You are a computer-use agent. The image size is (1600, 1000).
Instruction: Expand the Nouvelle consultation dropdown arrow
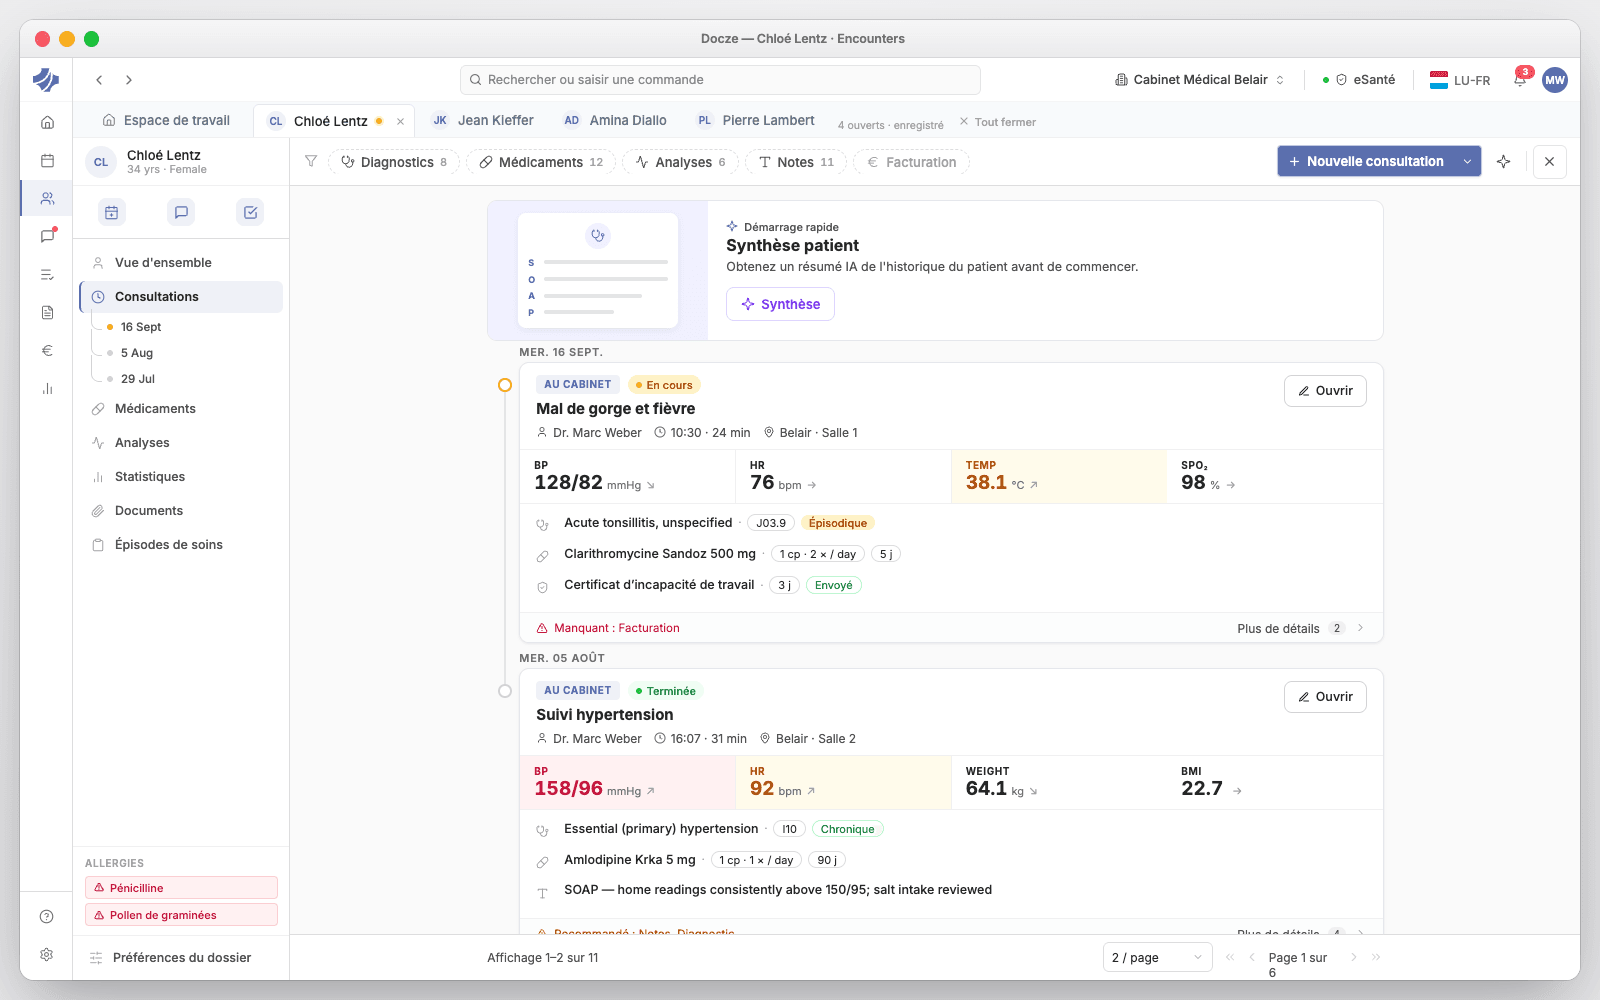coord(1467,161)
